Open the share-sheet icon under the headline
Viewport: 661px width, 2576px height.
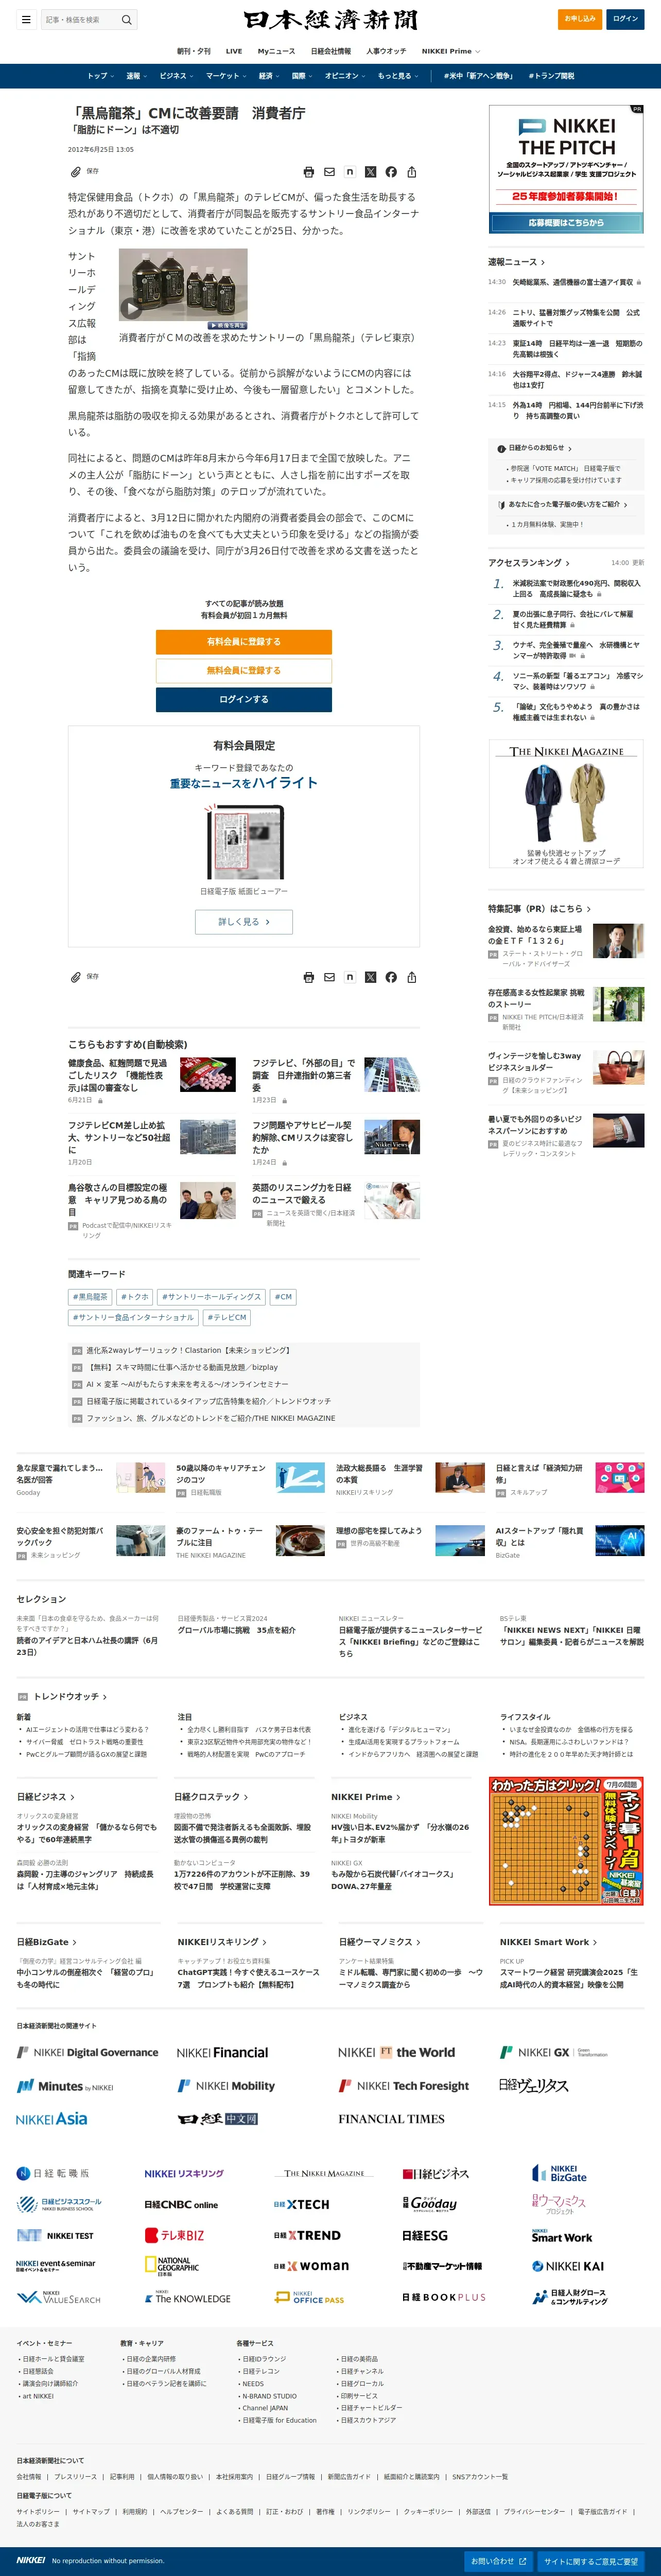click(411, 172)
